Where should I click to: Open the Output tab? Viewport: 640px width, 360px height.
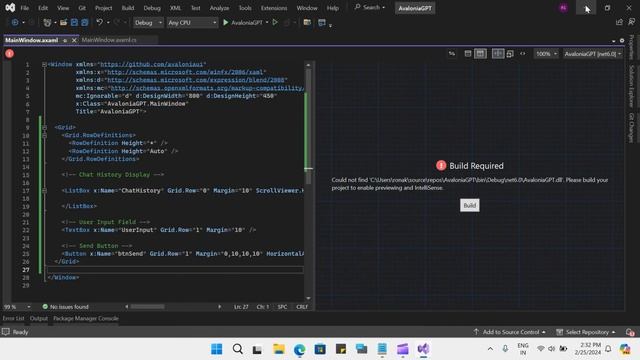tap(39, 318)
